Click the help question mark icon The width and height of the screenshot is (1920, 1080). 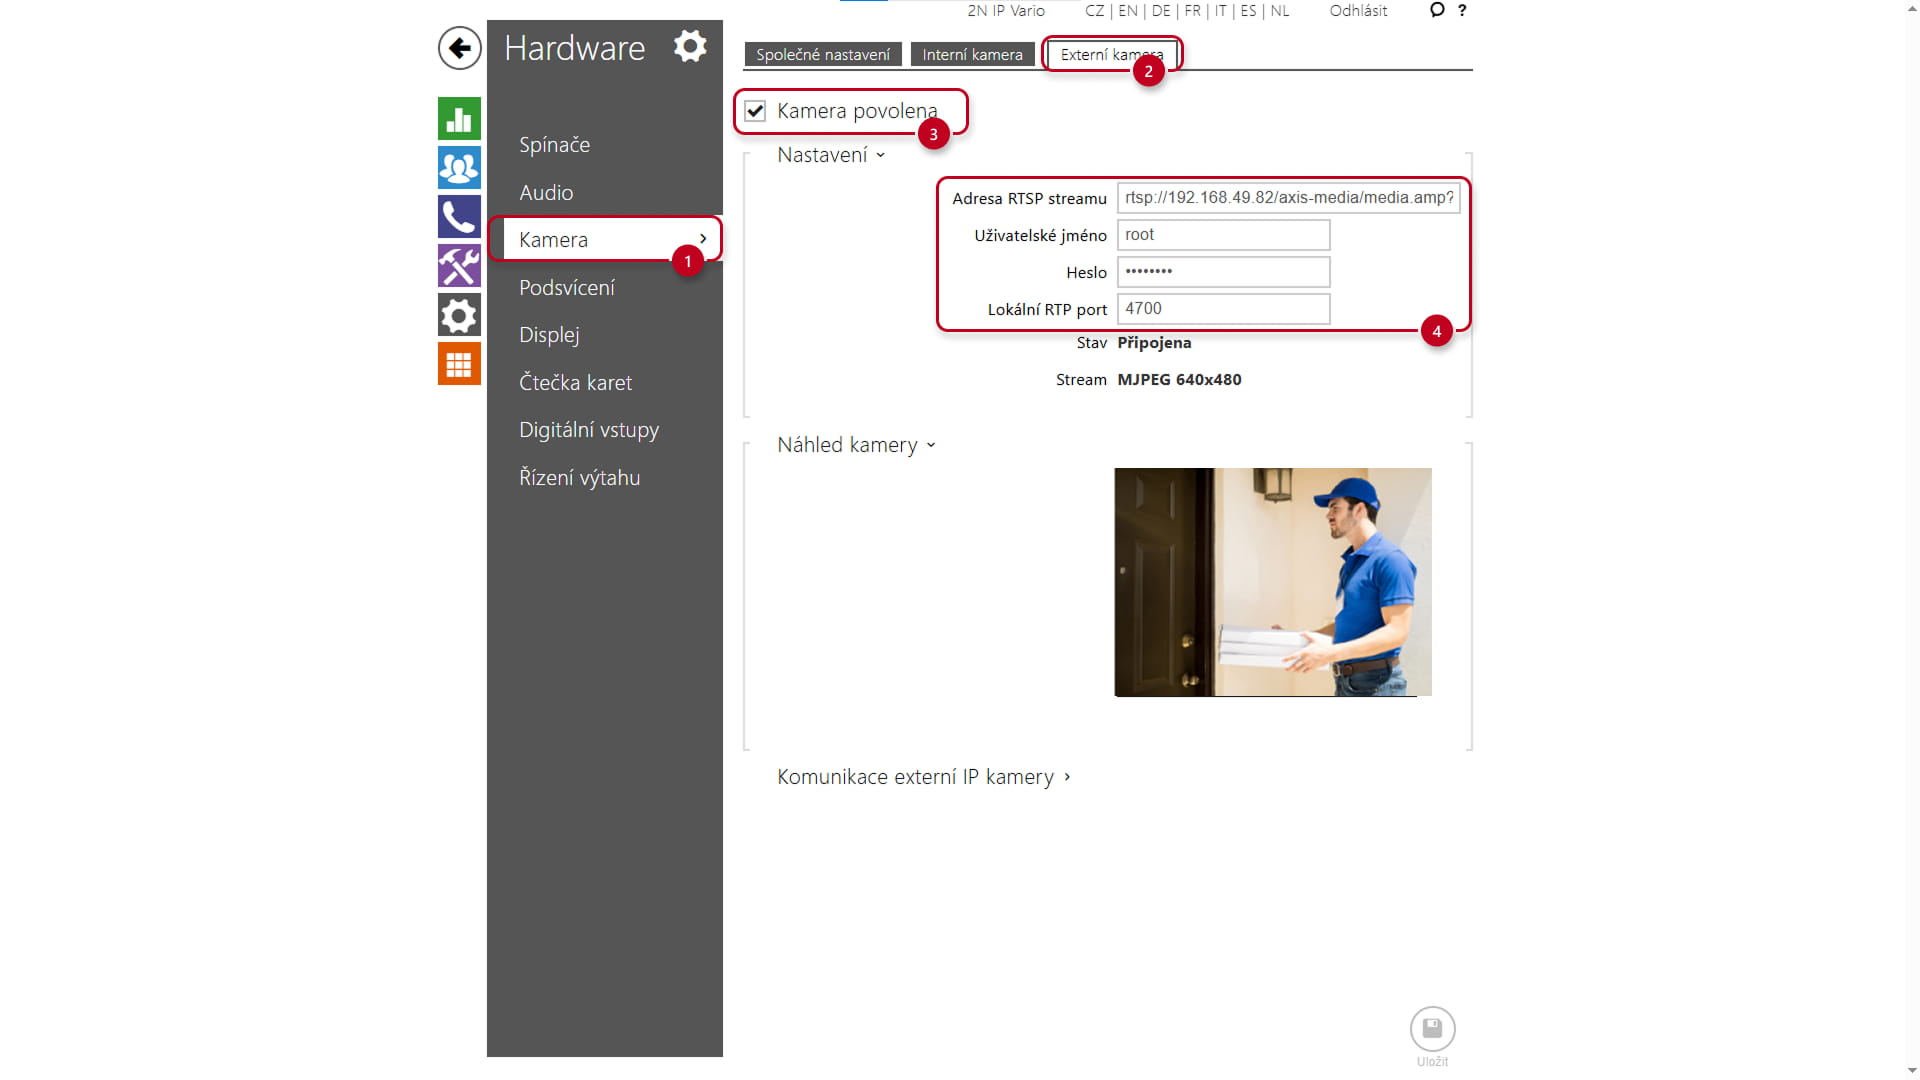1462,10
